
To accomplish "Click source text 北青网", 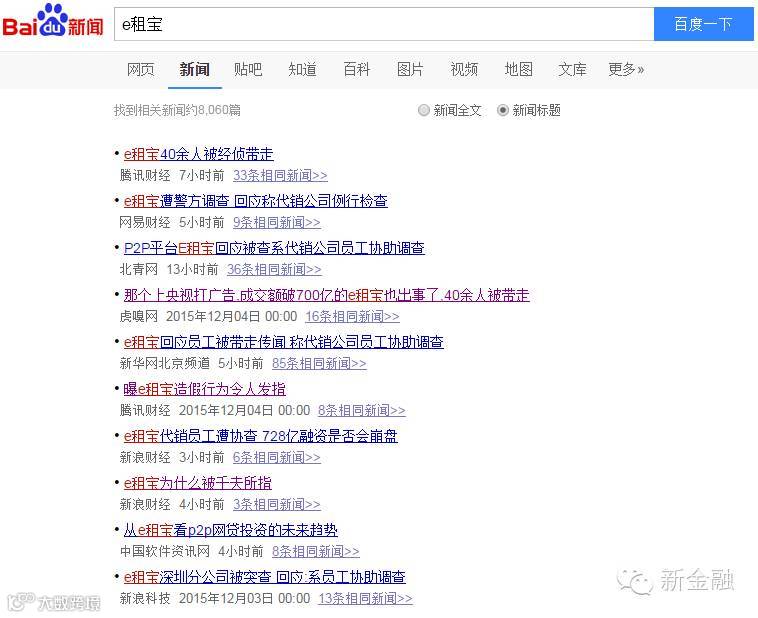I will 139,269.
